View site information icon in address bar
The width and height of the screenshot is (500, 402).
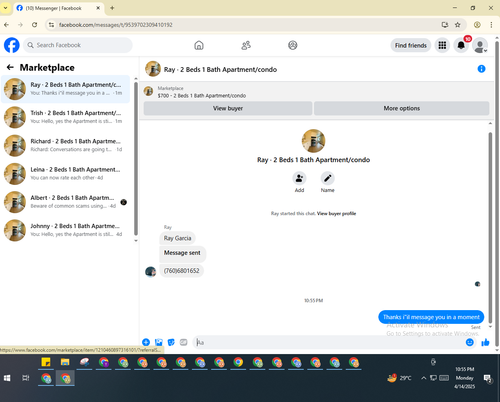tap(51, 25)
